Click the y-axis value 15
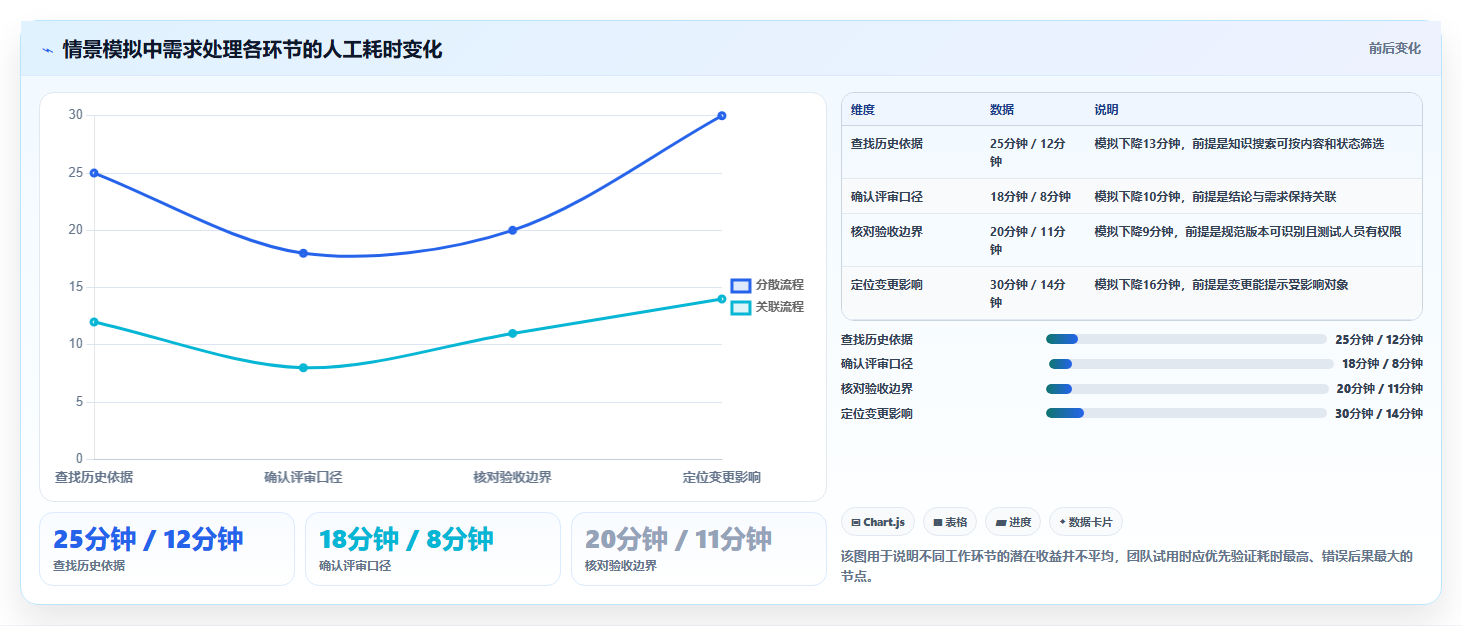Viewport: 1462px width, 626px height. click(76, 287)
